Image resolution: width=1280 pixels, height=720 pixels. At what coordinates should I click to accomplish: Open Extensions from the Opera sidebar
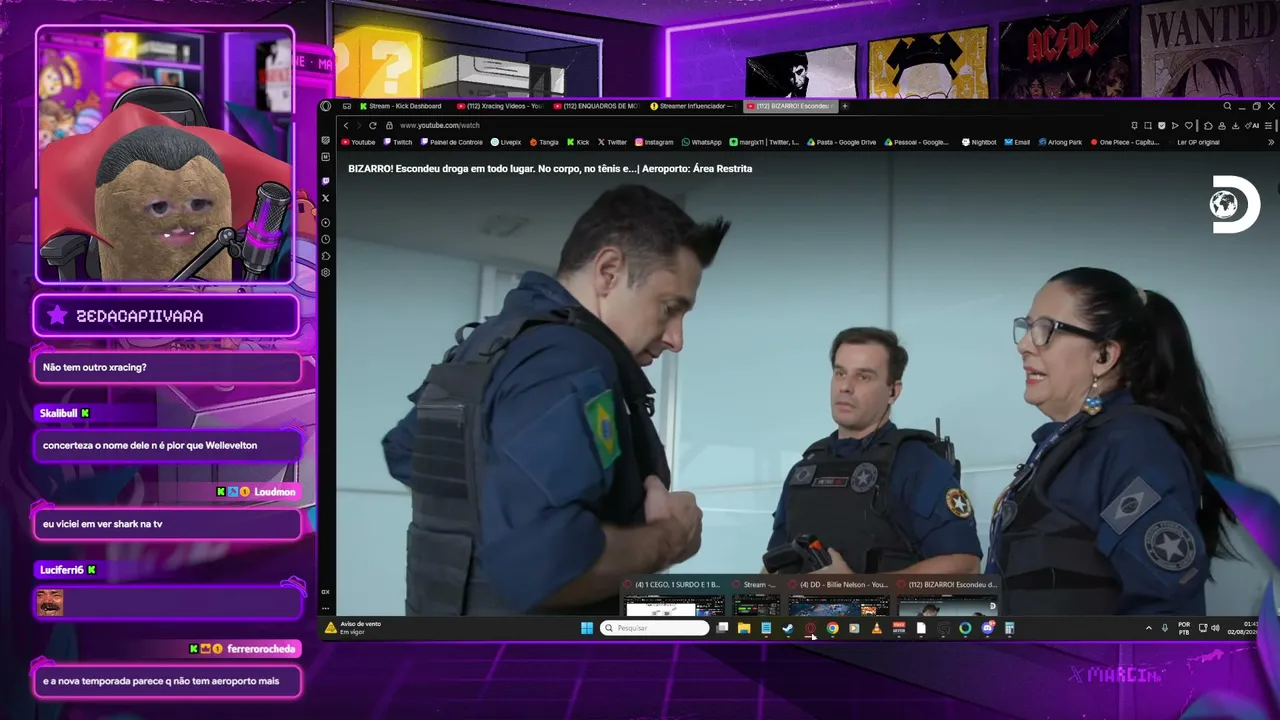(326, 256)
